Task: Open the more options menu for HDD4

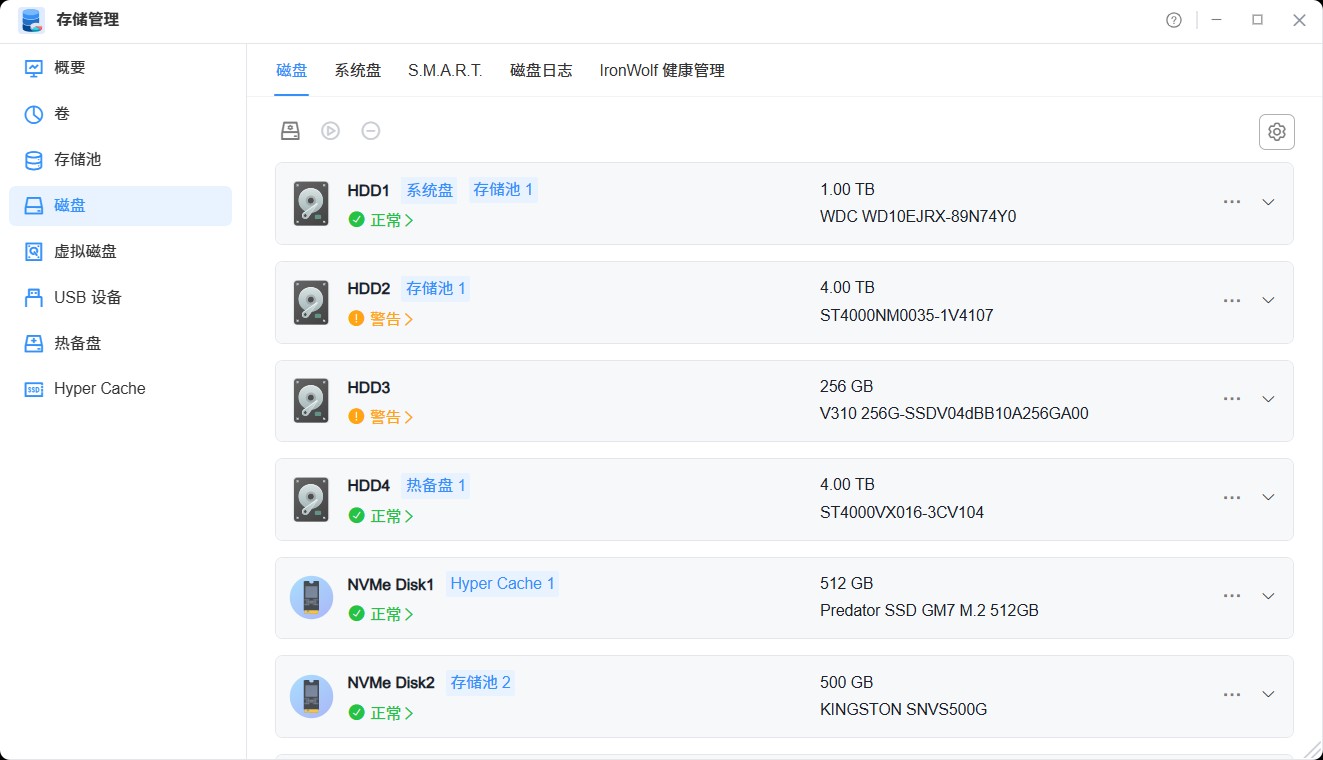Action: (1231, 497)
